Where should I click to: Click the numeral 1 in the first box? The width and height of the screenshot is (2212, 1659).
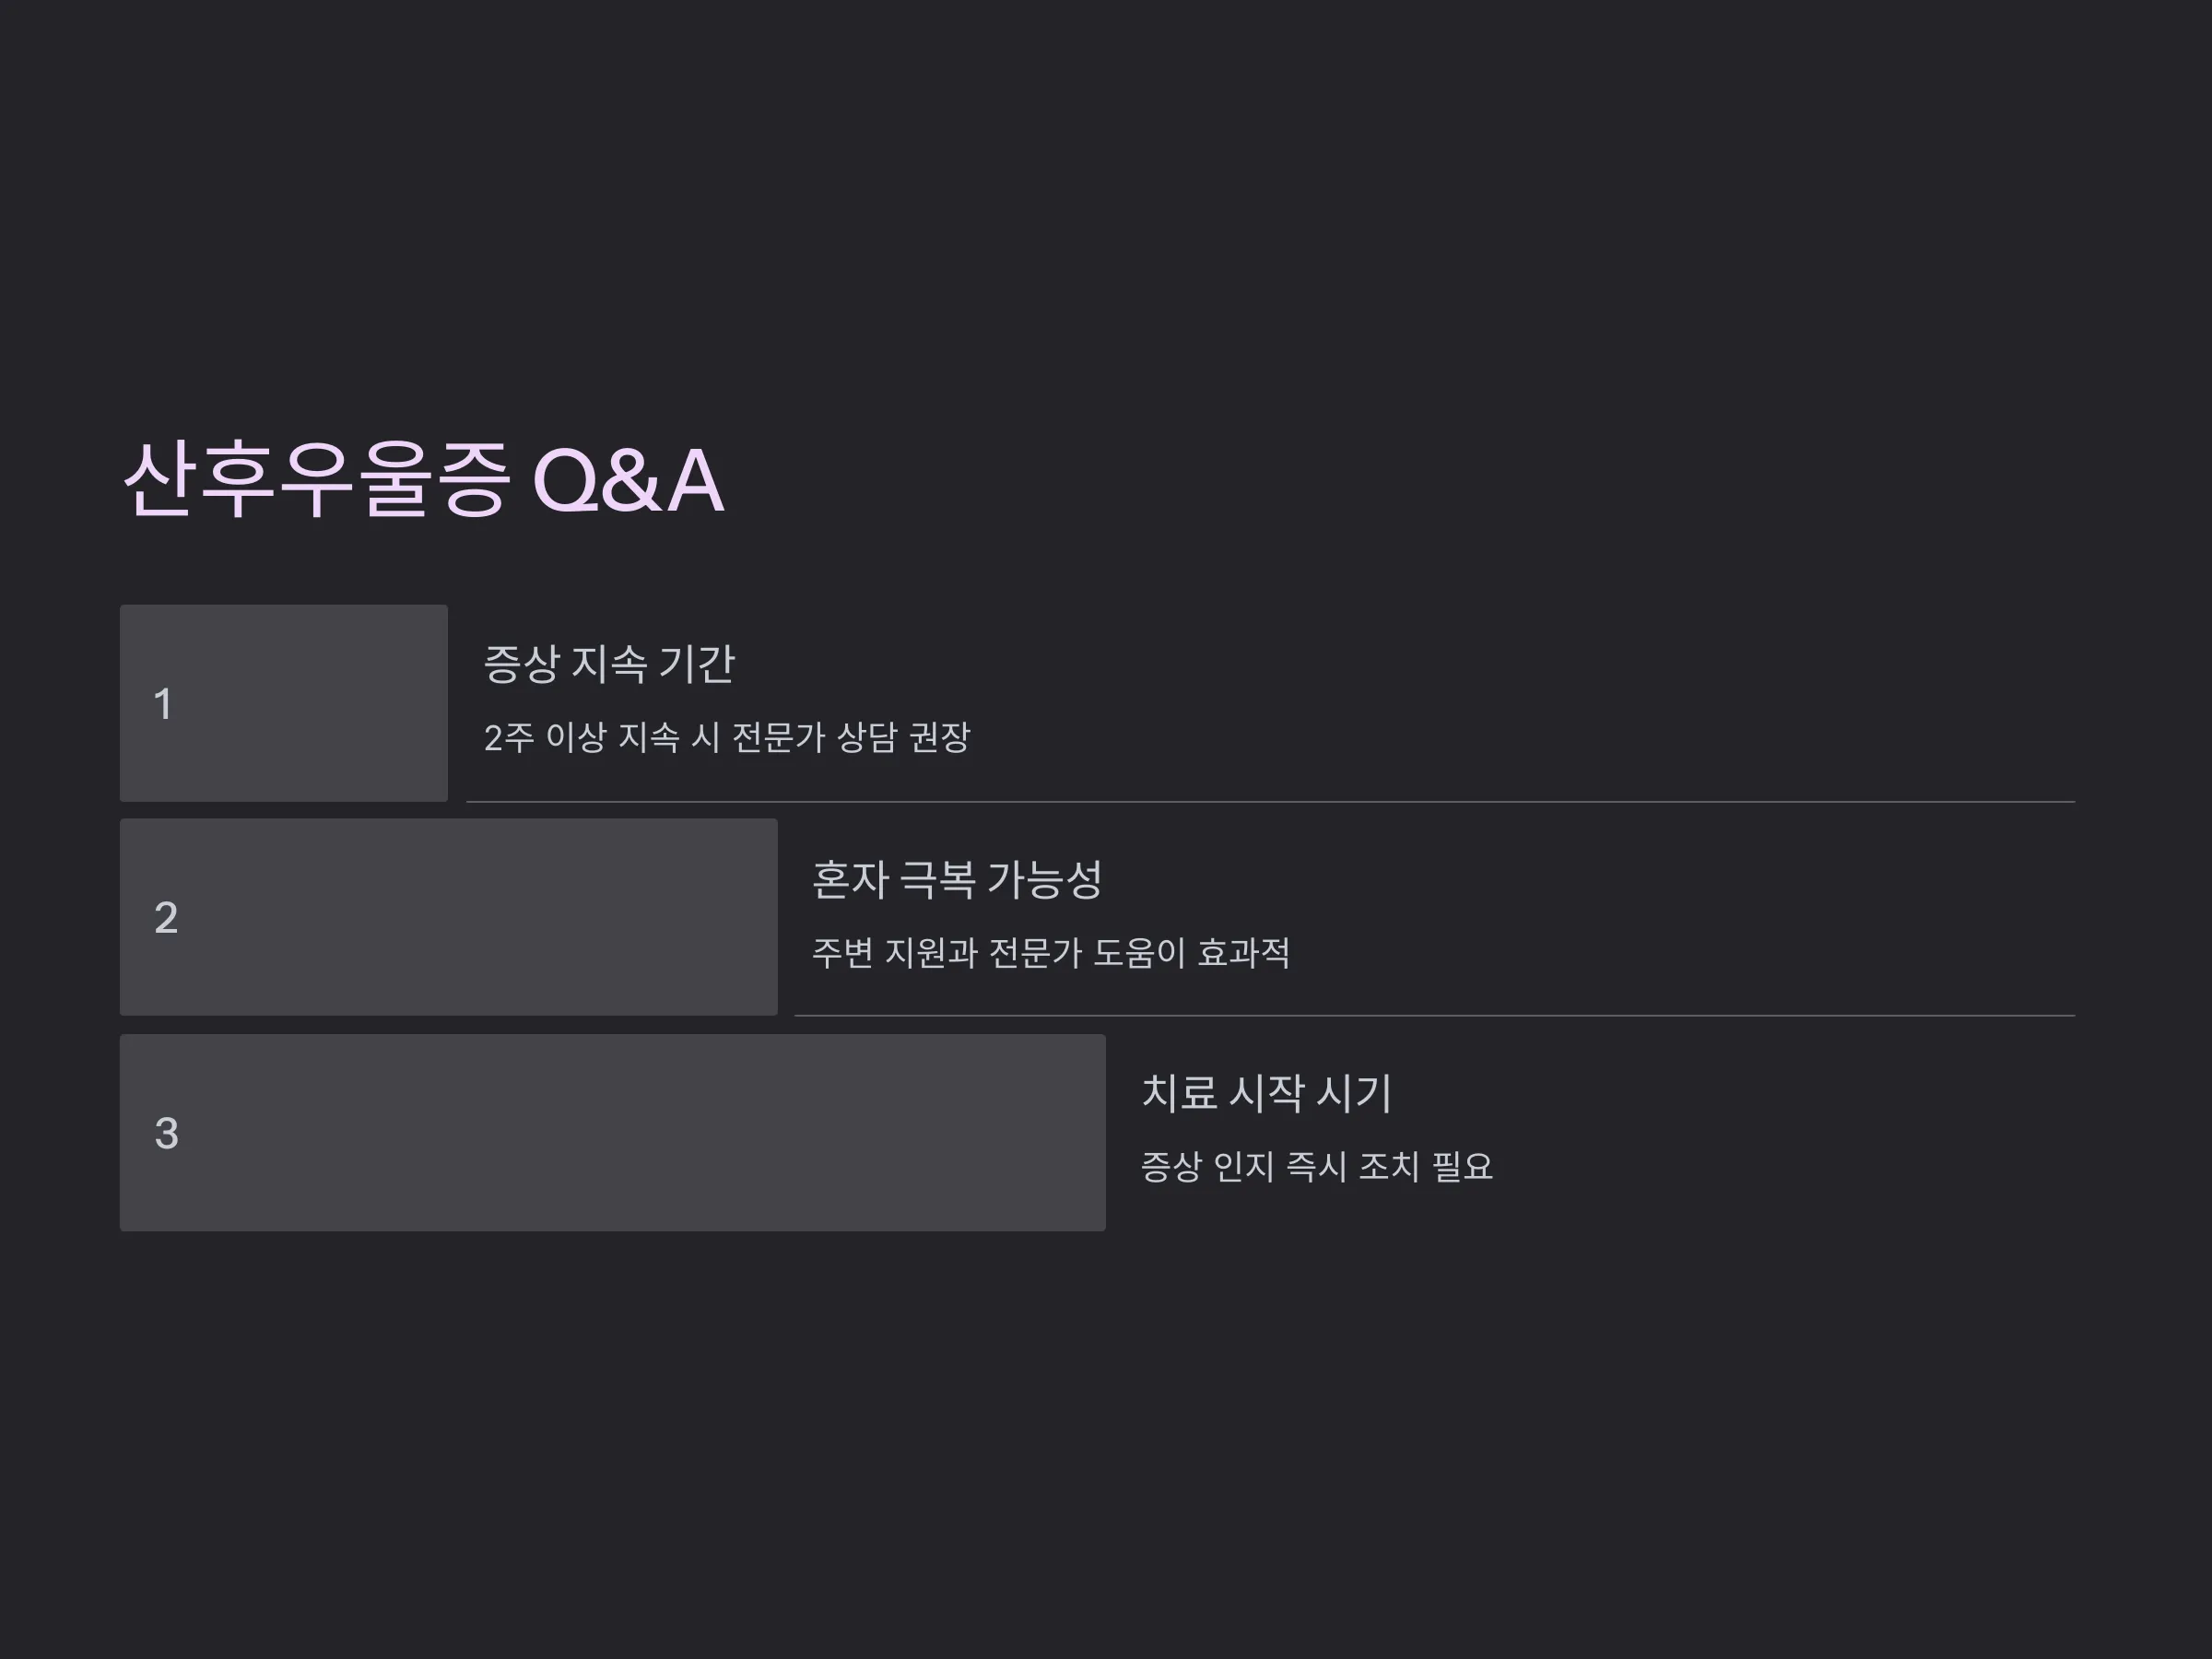[x=163, y=704]
